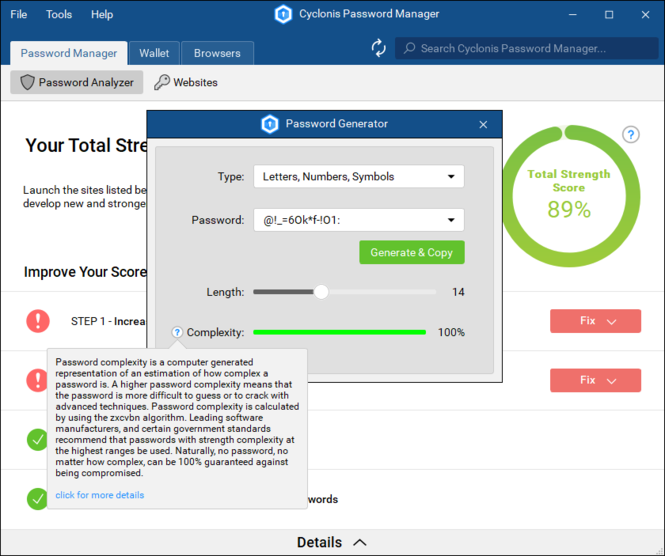Click the search magnifier icon
This screenshot has width=665, height=556.
tap(409, 48)
